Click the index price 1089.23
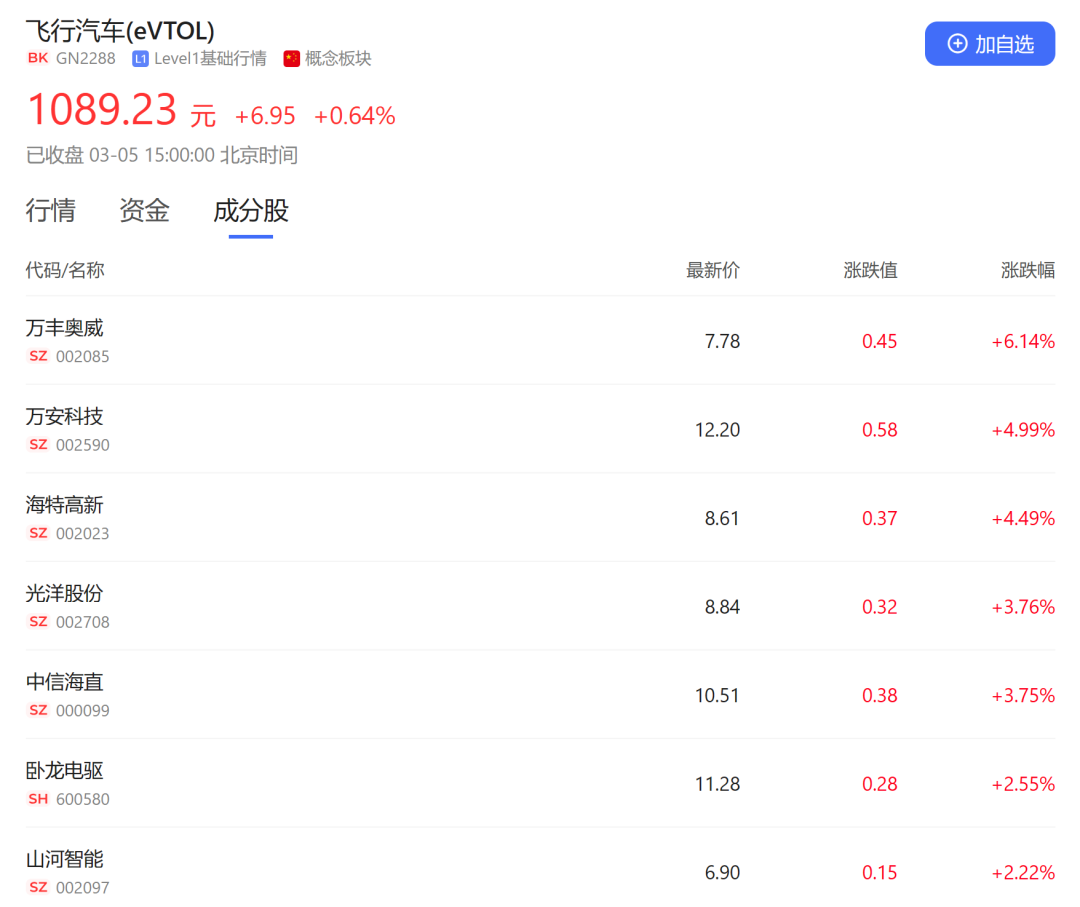 [x=102, y=110]
